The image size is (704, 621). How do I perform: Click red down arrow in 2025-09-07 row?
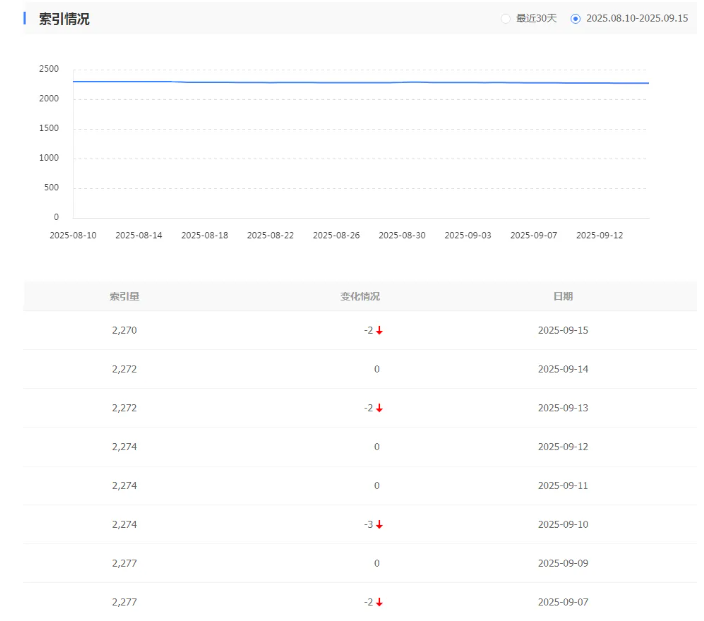coord(380,602)
